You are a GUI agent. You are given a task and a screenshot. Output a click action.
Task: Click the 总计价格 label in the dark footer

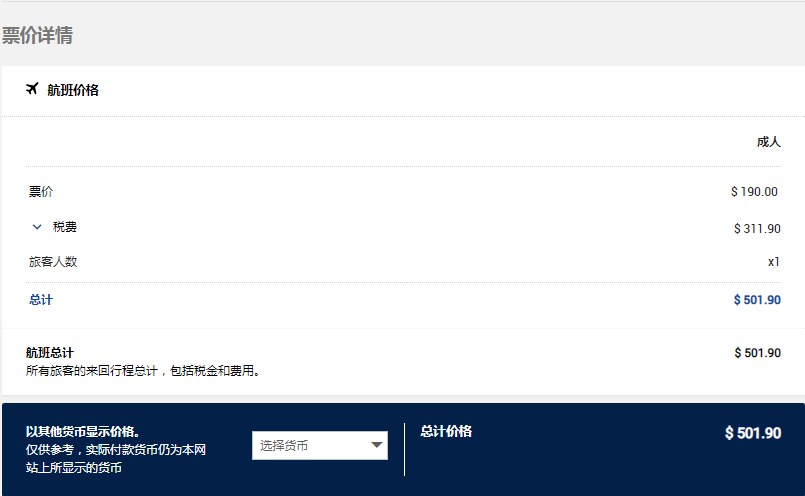point(446,431)
